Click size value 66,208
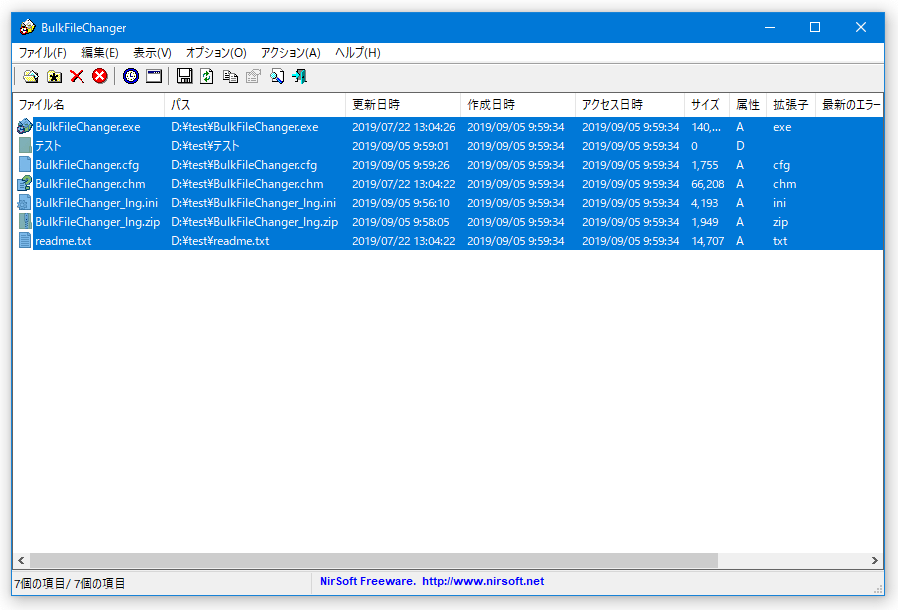 point(708,183)
